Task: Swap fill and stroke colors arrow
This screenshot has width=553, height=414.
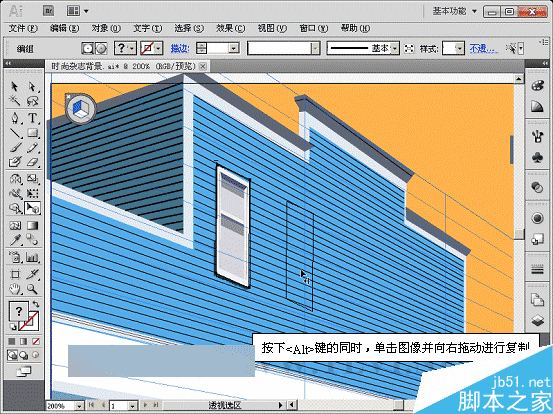Action: 36,304
